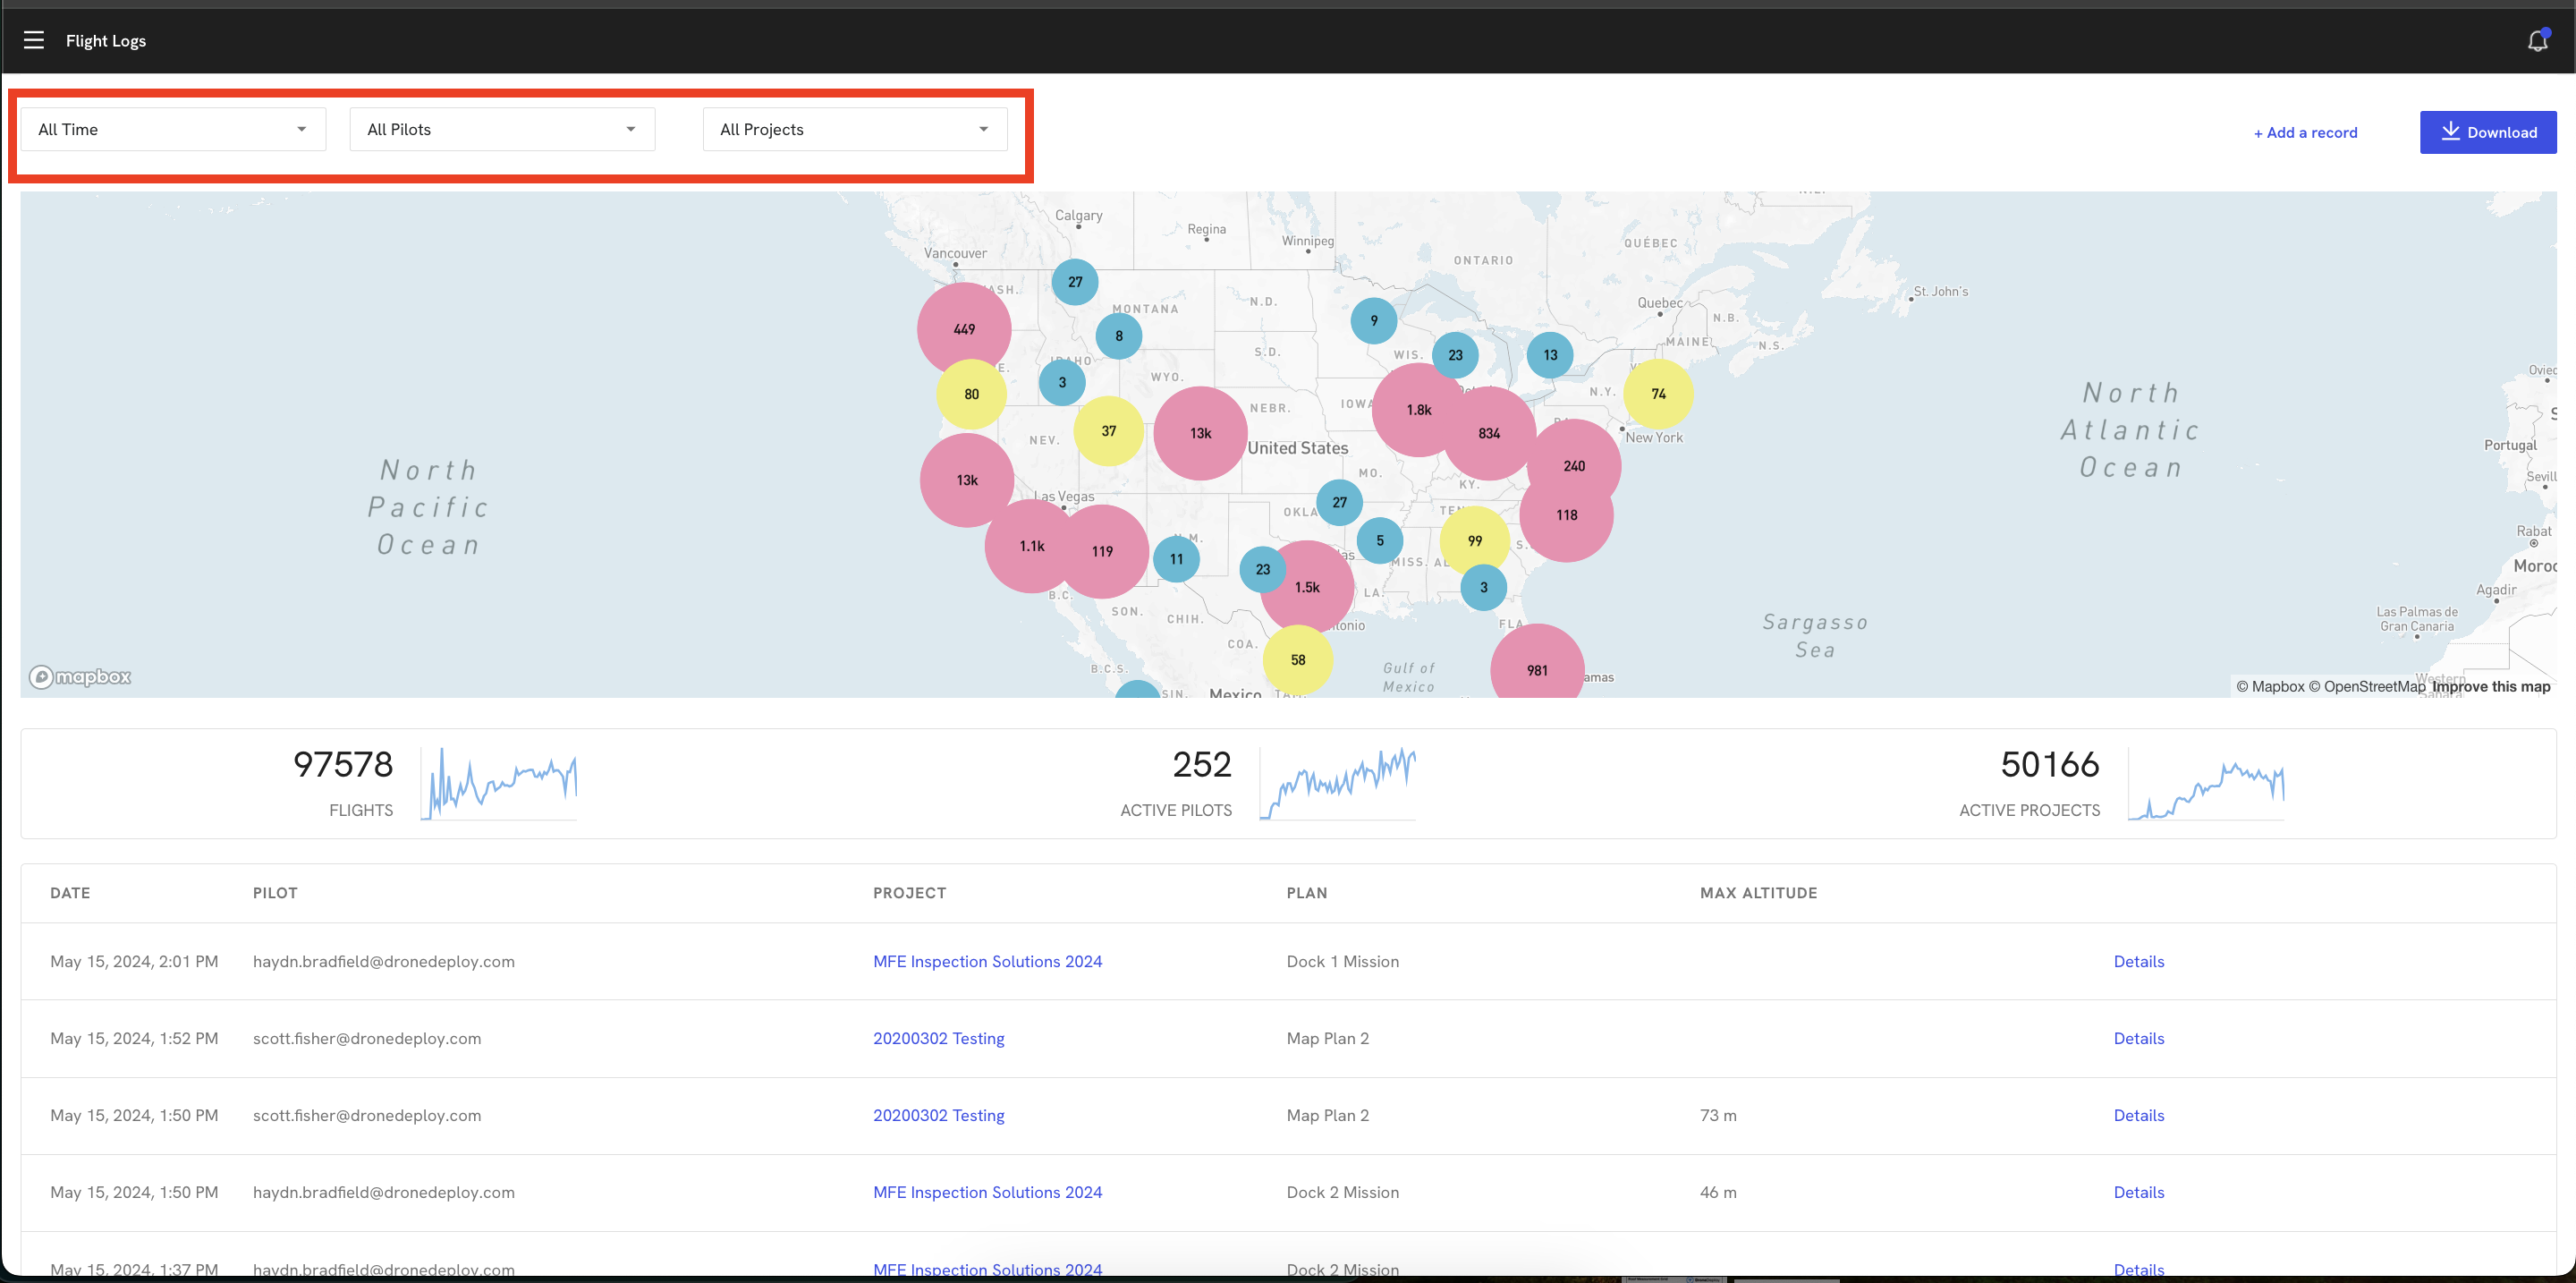Click the 97578 flights count
Viewport: 2576px width, 1283px height.
(x=343, y=764)
